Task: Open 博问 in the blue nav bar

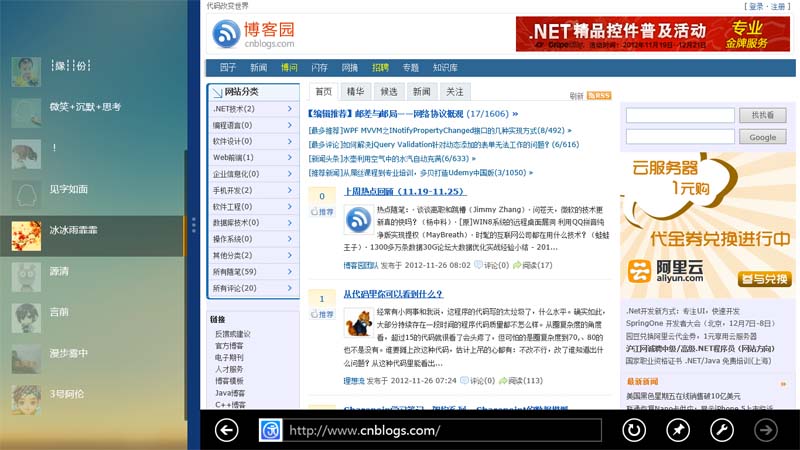Action: (x=289, y=68)
